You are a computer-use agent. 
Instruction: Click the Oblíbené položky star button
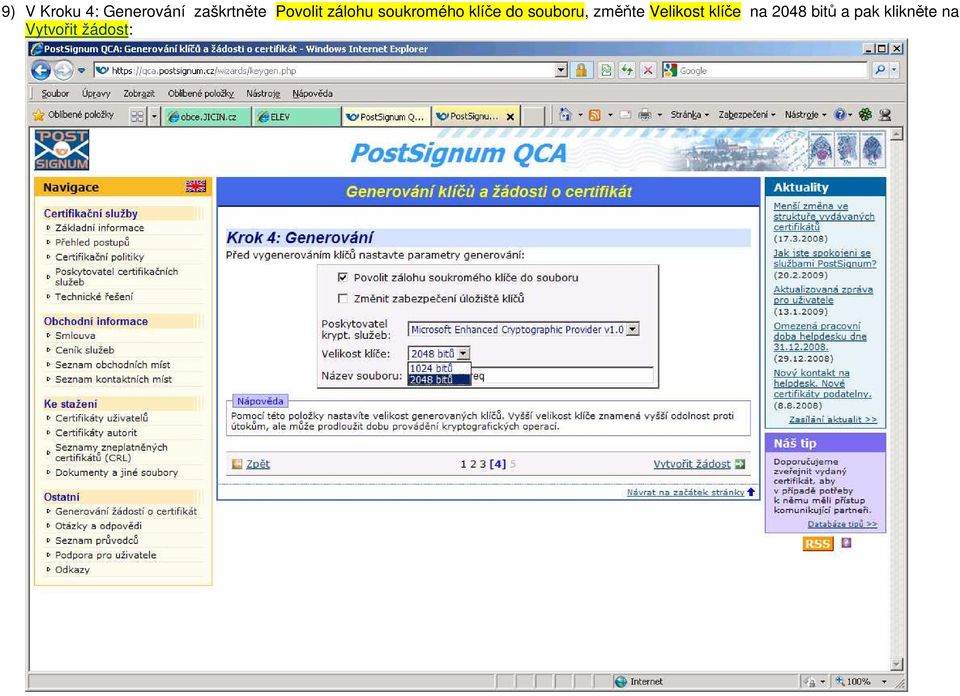click(x=73, y=115)
